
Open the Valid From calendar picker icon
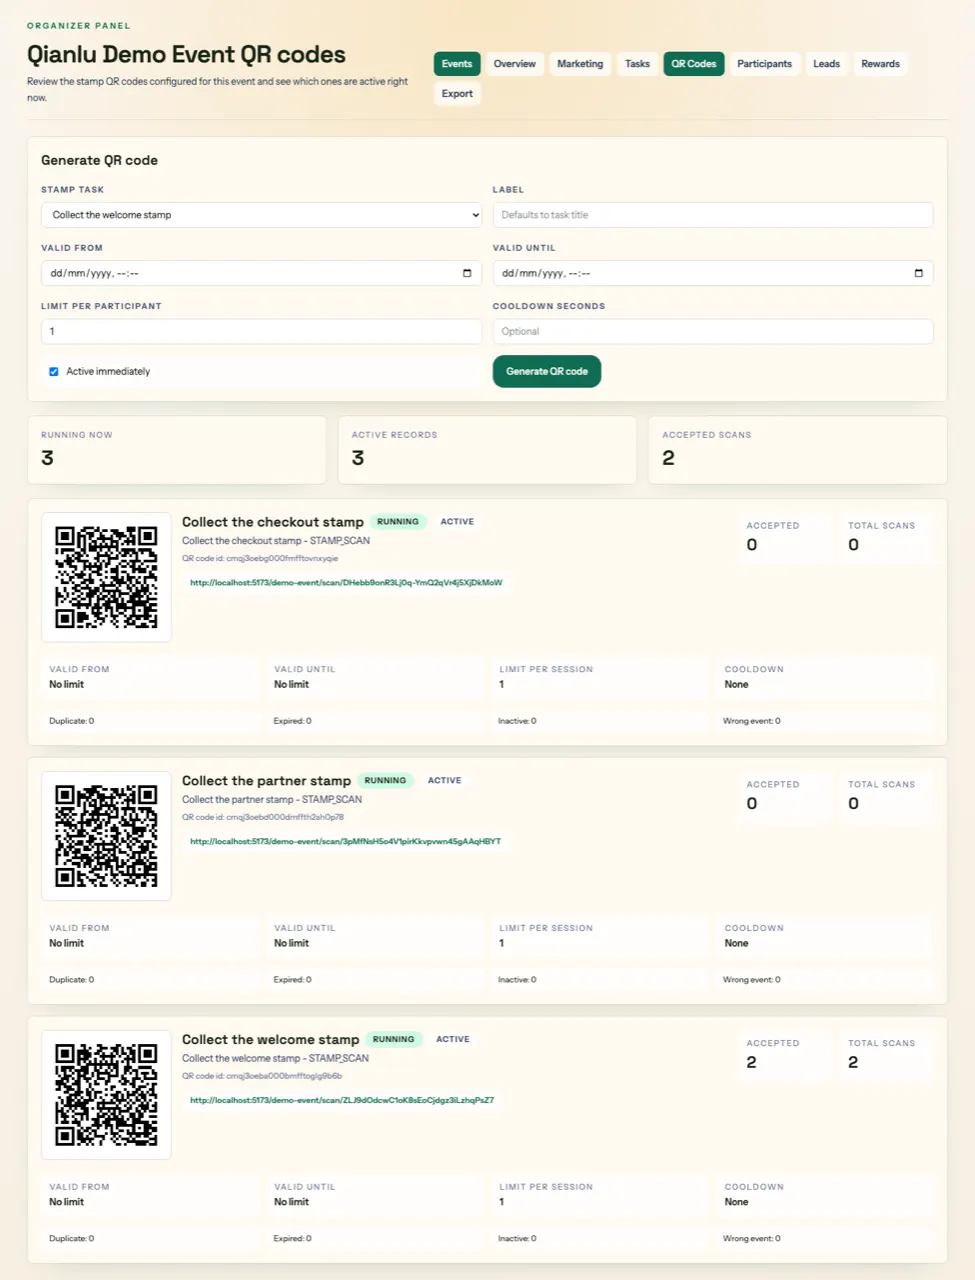(467, 273)
